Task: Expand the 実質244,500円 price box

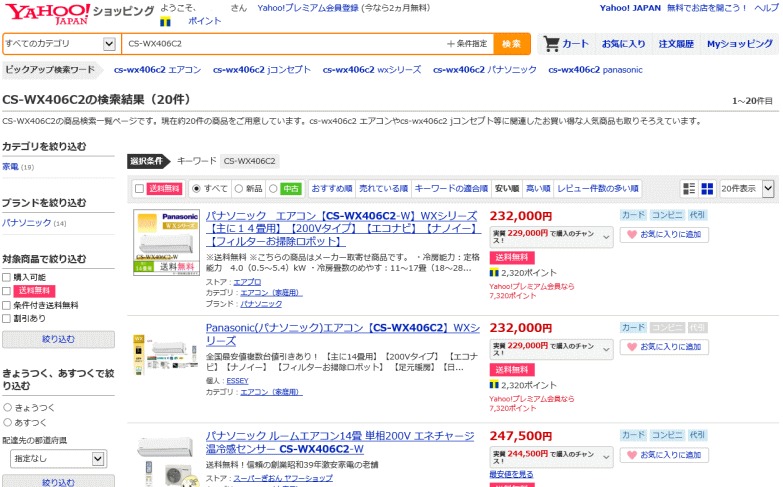Action: (551, 458)
